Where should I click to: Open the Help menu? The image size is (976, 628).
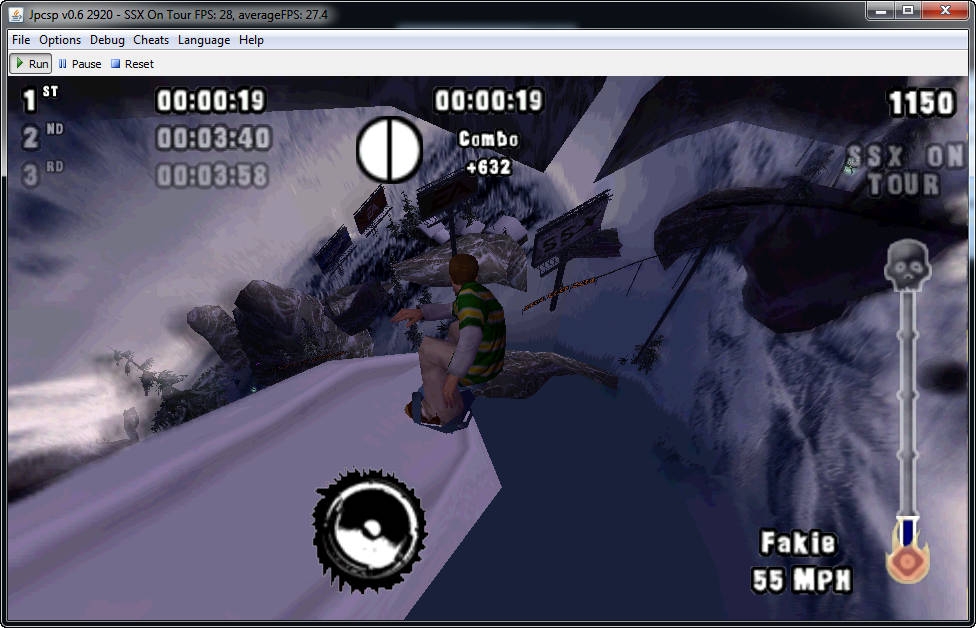[251, 40]
